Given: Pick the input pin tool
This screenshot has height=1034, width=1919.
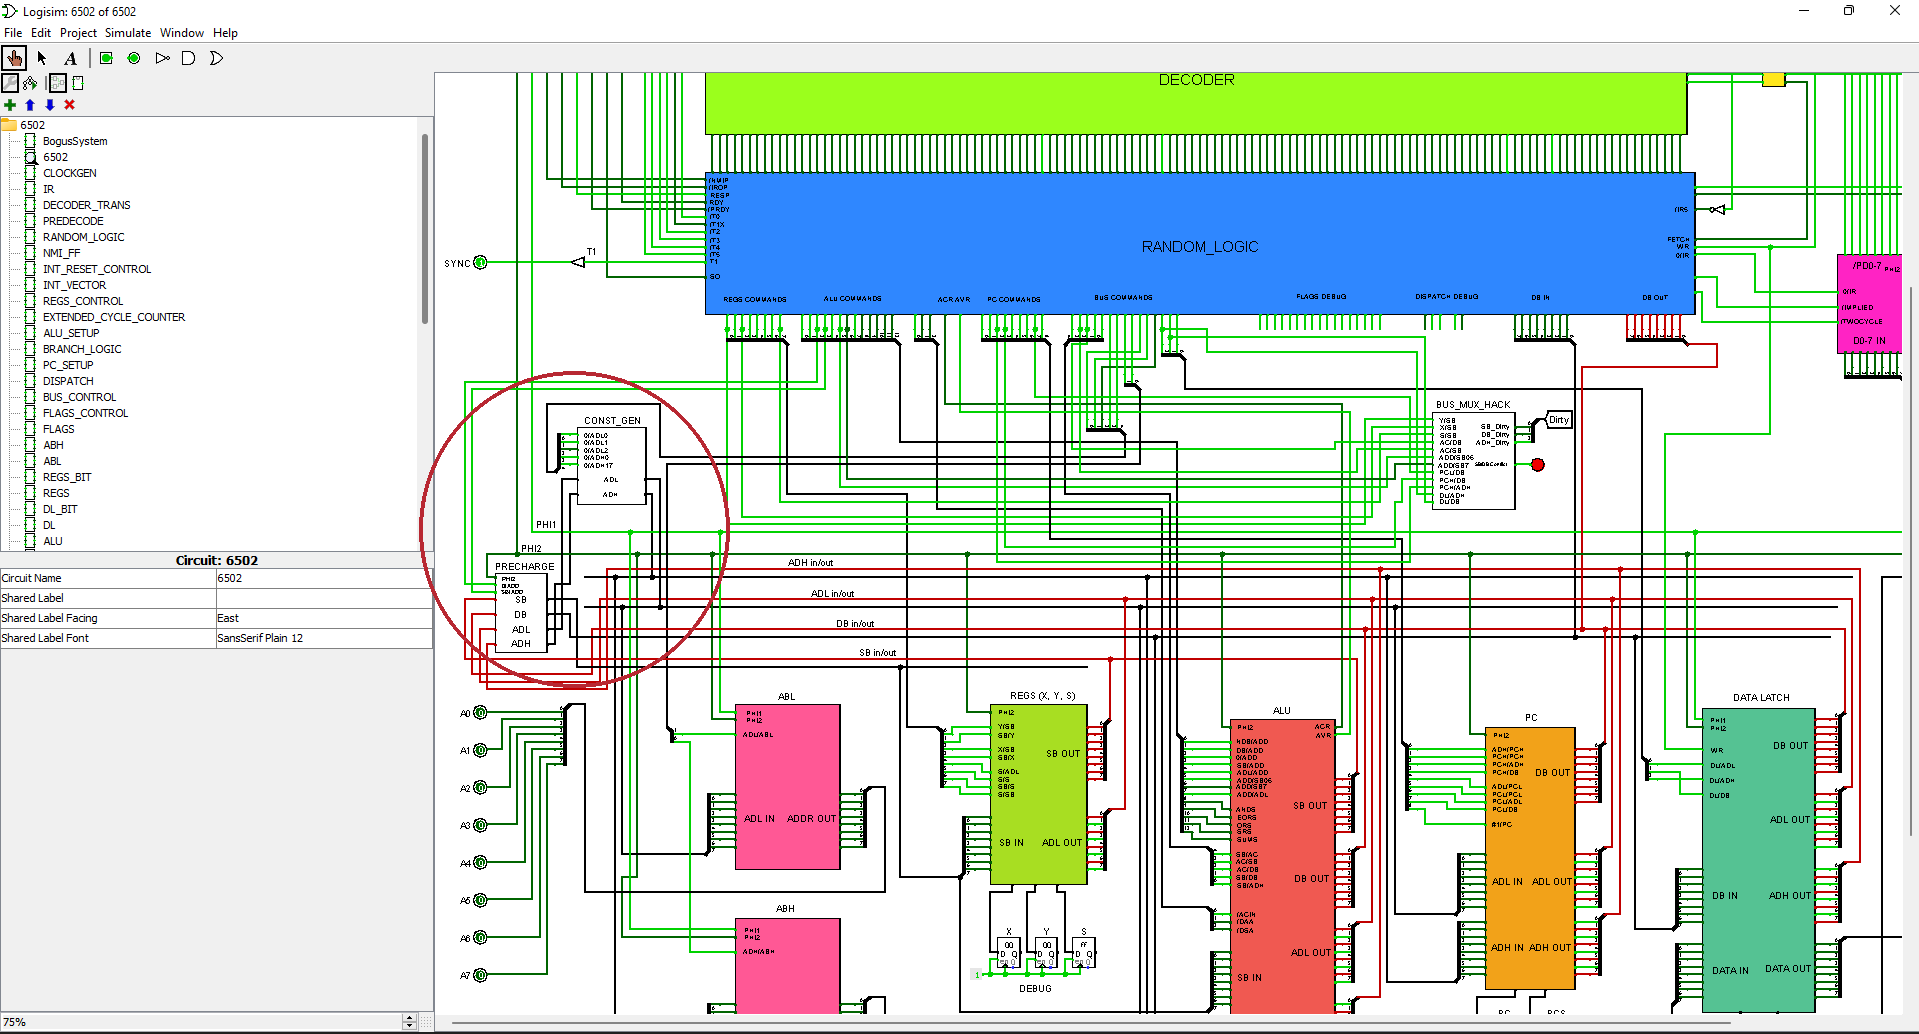Looking at the screenshot, I should [106, 58].
